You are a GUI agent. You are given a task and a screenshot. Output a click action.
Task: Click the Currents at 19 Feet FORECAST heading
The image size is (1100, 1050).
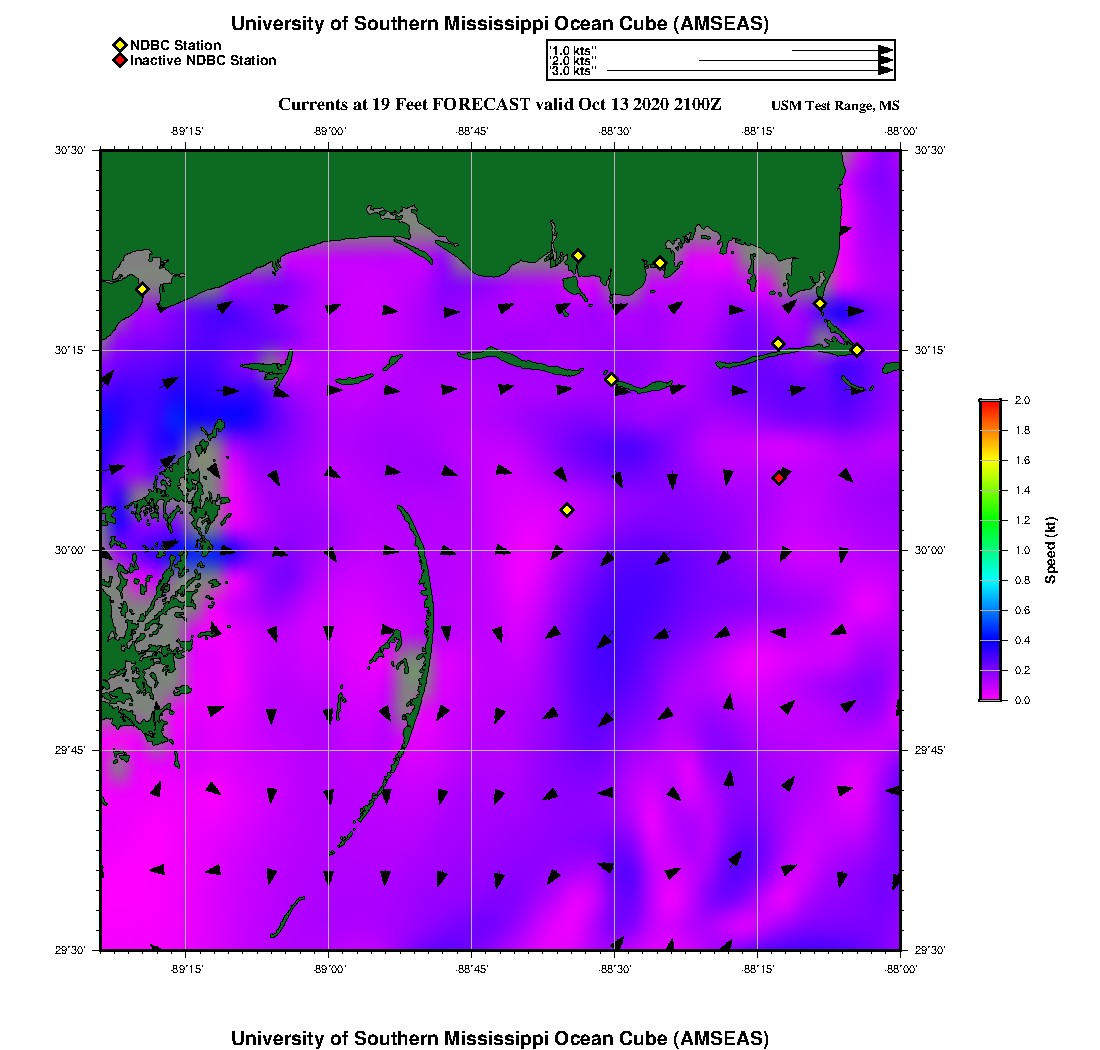(499, 105)
